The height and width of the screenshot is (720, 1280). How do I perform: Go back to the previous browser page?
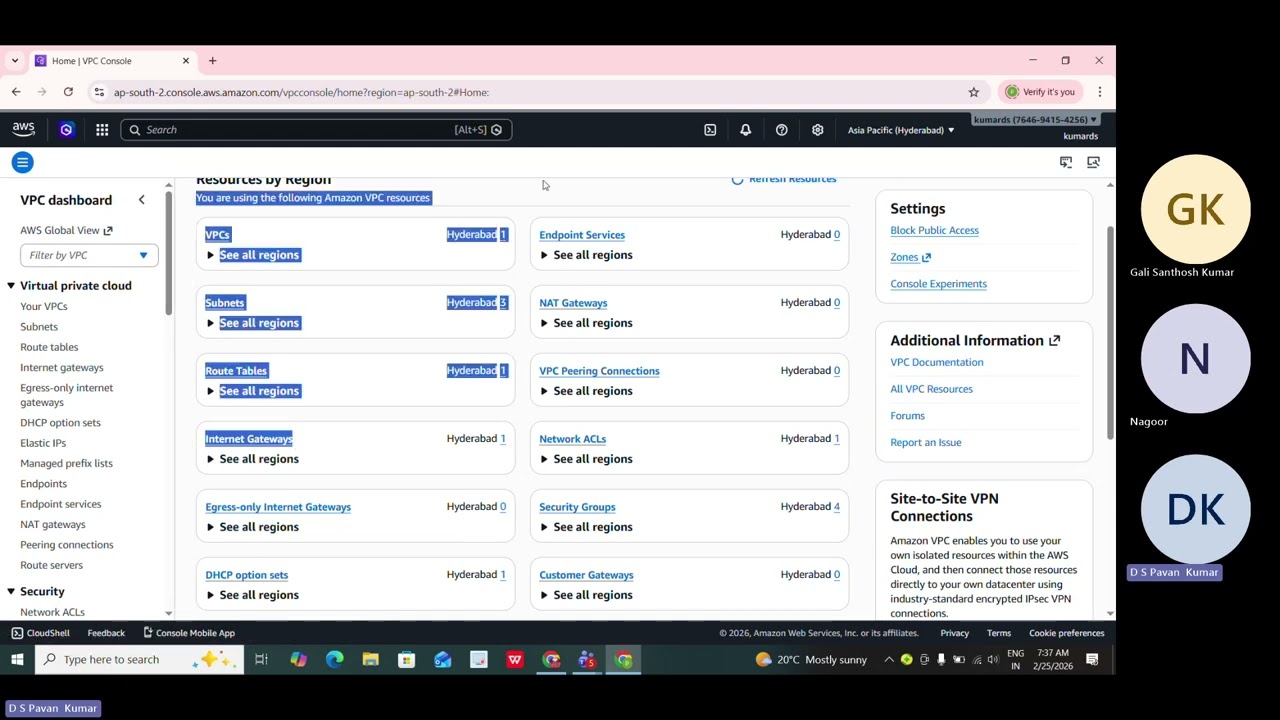[x=16, y=92]
